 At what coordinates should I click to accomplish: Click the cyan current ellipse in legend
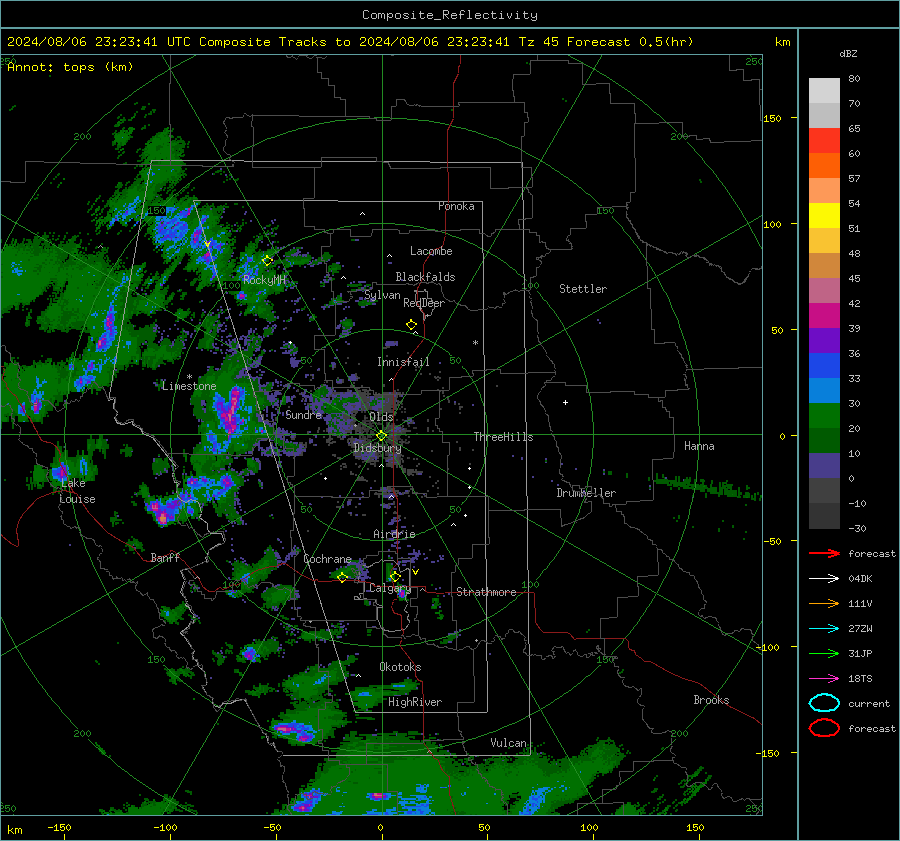pyautogui.click(x=824, y=703)
